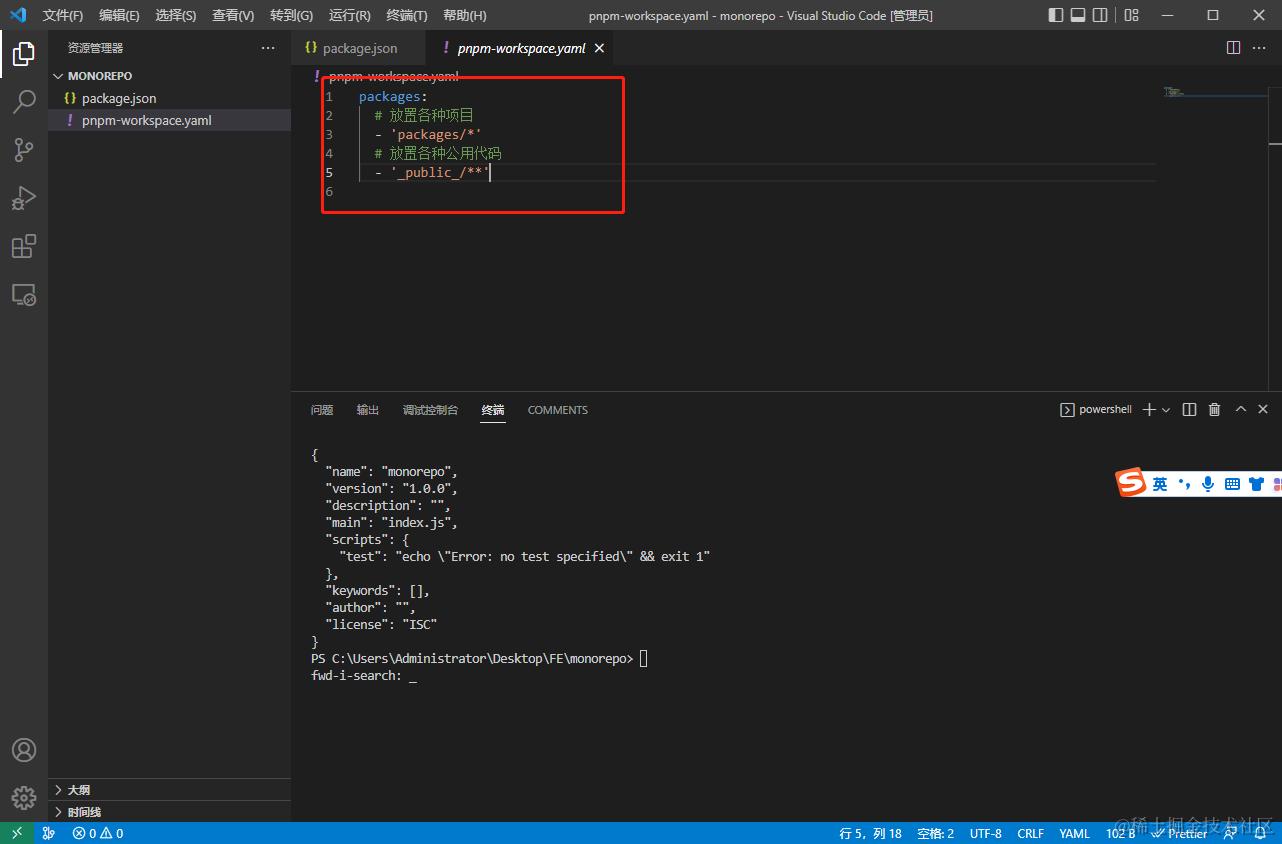Viewport: 1282px width, 844px height.
Task: Open Explorer panel's more actions ellipsis
Action: (x=268, y=48)
